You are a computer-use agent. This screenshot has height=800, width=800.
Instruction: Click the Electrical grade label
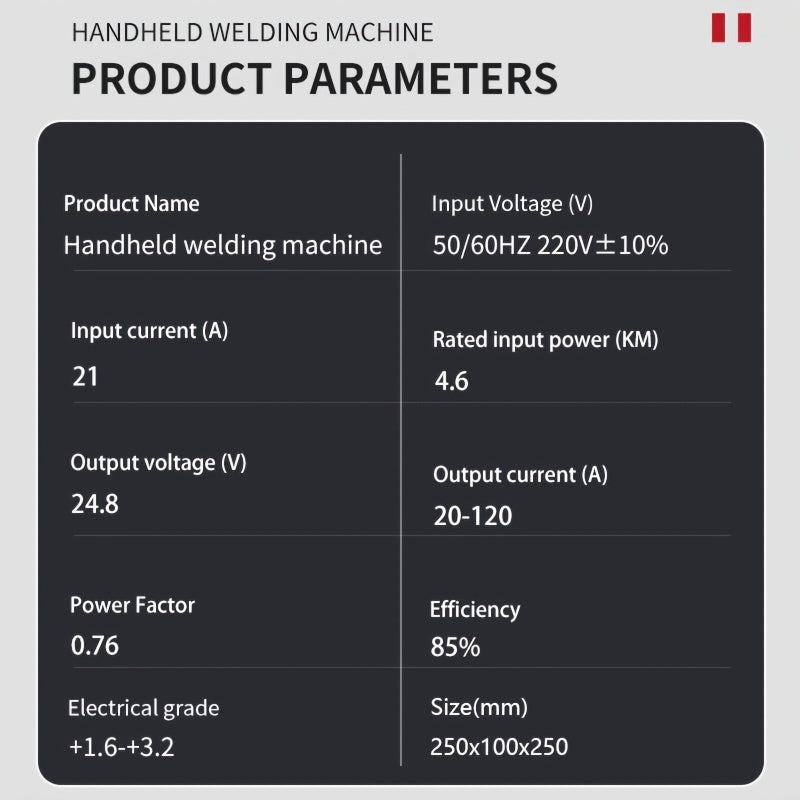tap(143, 709)
